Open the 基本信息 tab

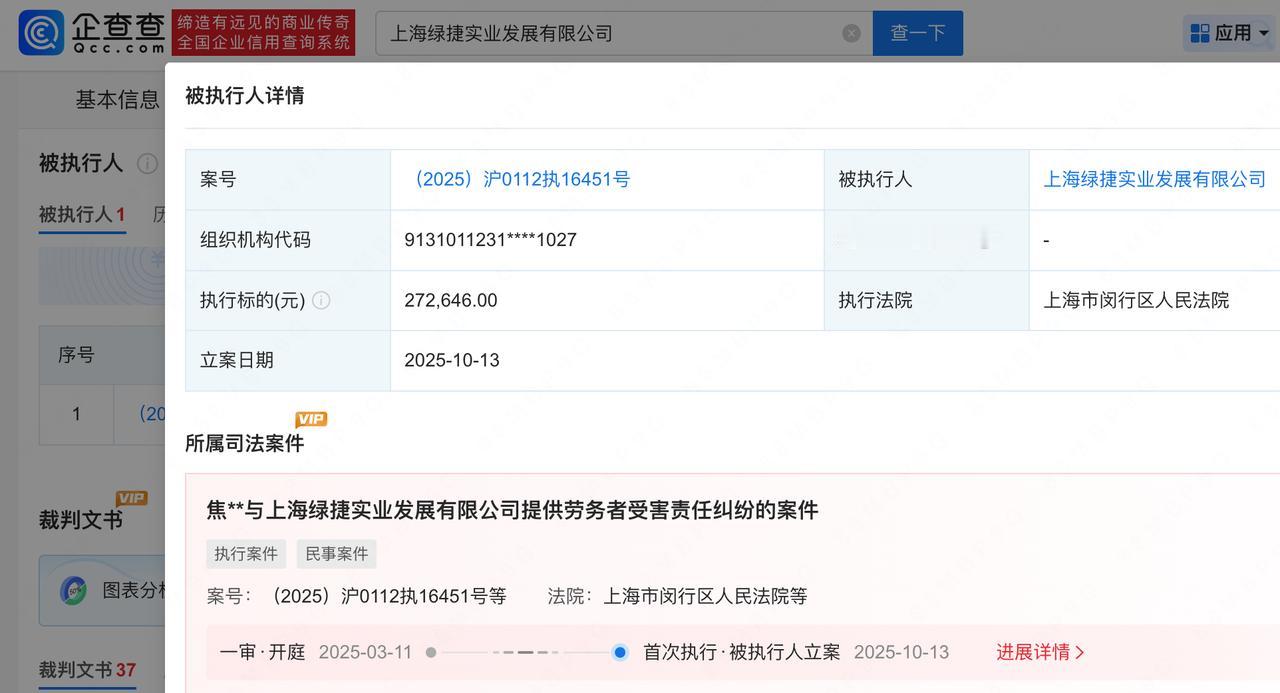pos(116,99)
